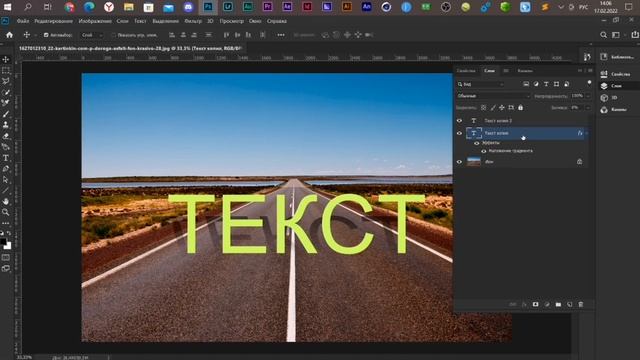
Task: Toggle the 'Автовыбор' checkbox
Action: tap(46, 35)
